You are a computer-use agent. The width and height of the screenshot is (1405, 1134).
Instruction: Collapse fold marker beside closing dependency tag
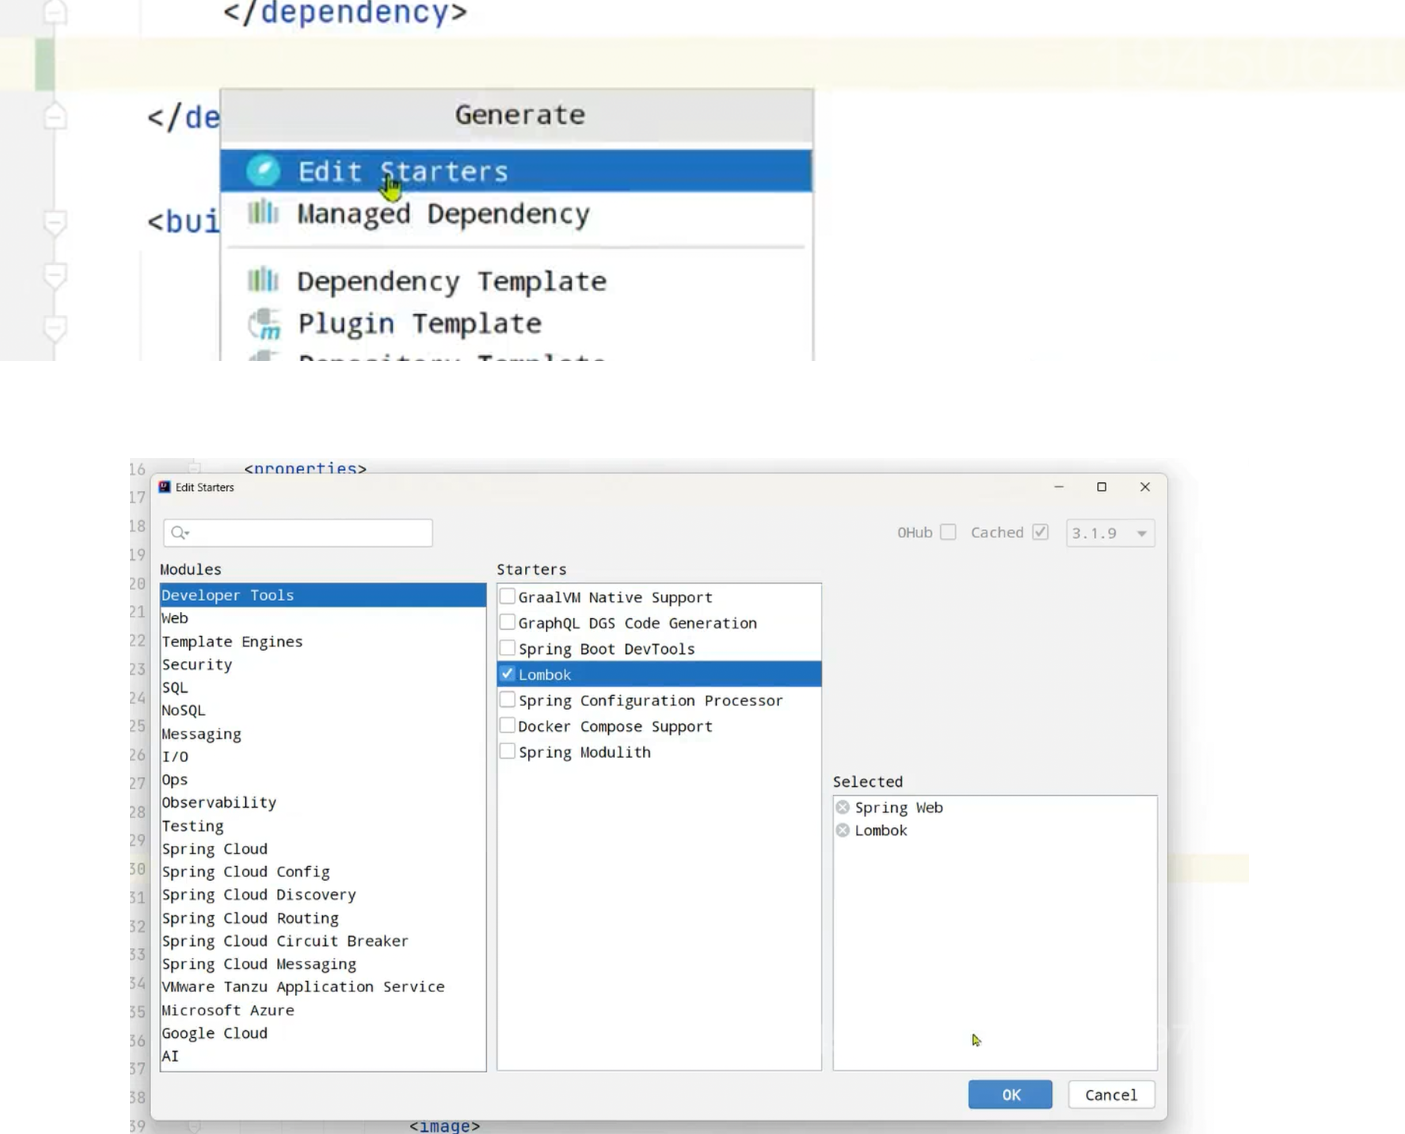click(55, 12)
